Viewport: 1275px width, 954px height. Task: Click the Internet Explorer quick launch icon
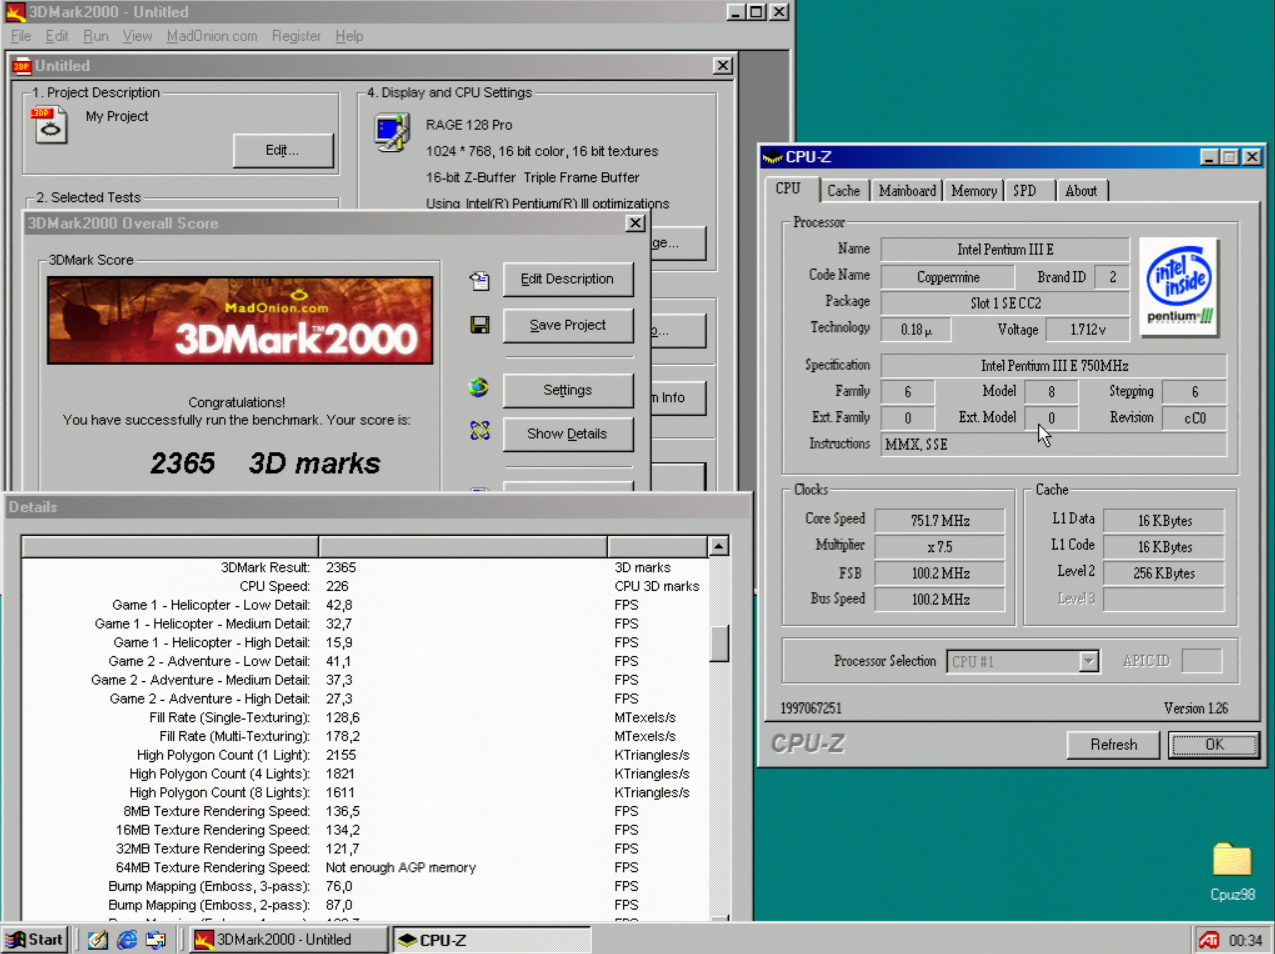(127, 940)
